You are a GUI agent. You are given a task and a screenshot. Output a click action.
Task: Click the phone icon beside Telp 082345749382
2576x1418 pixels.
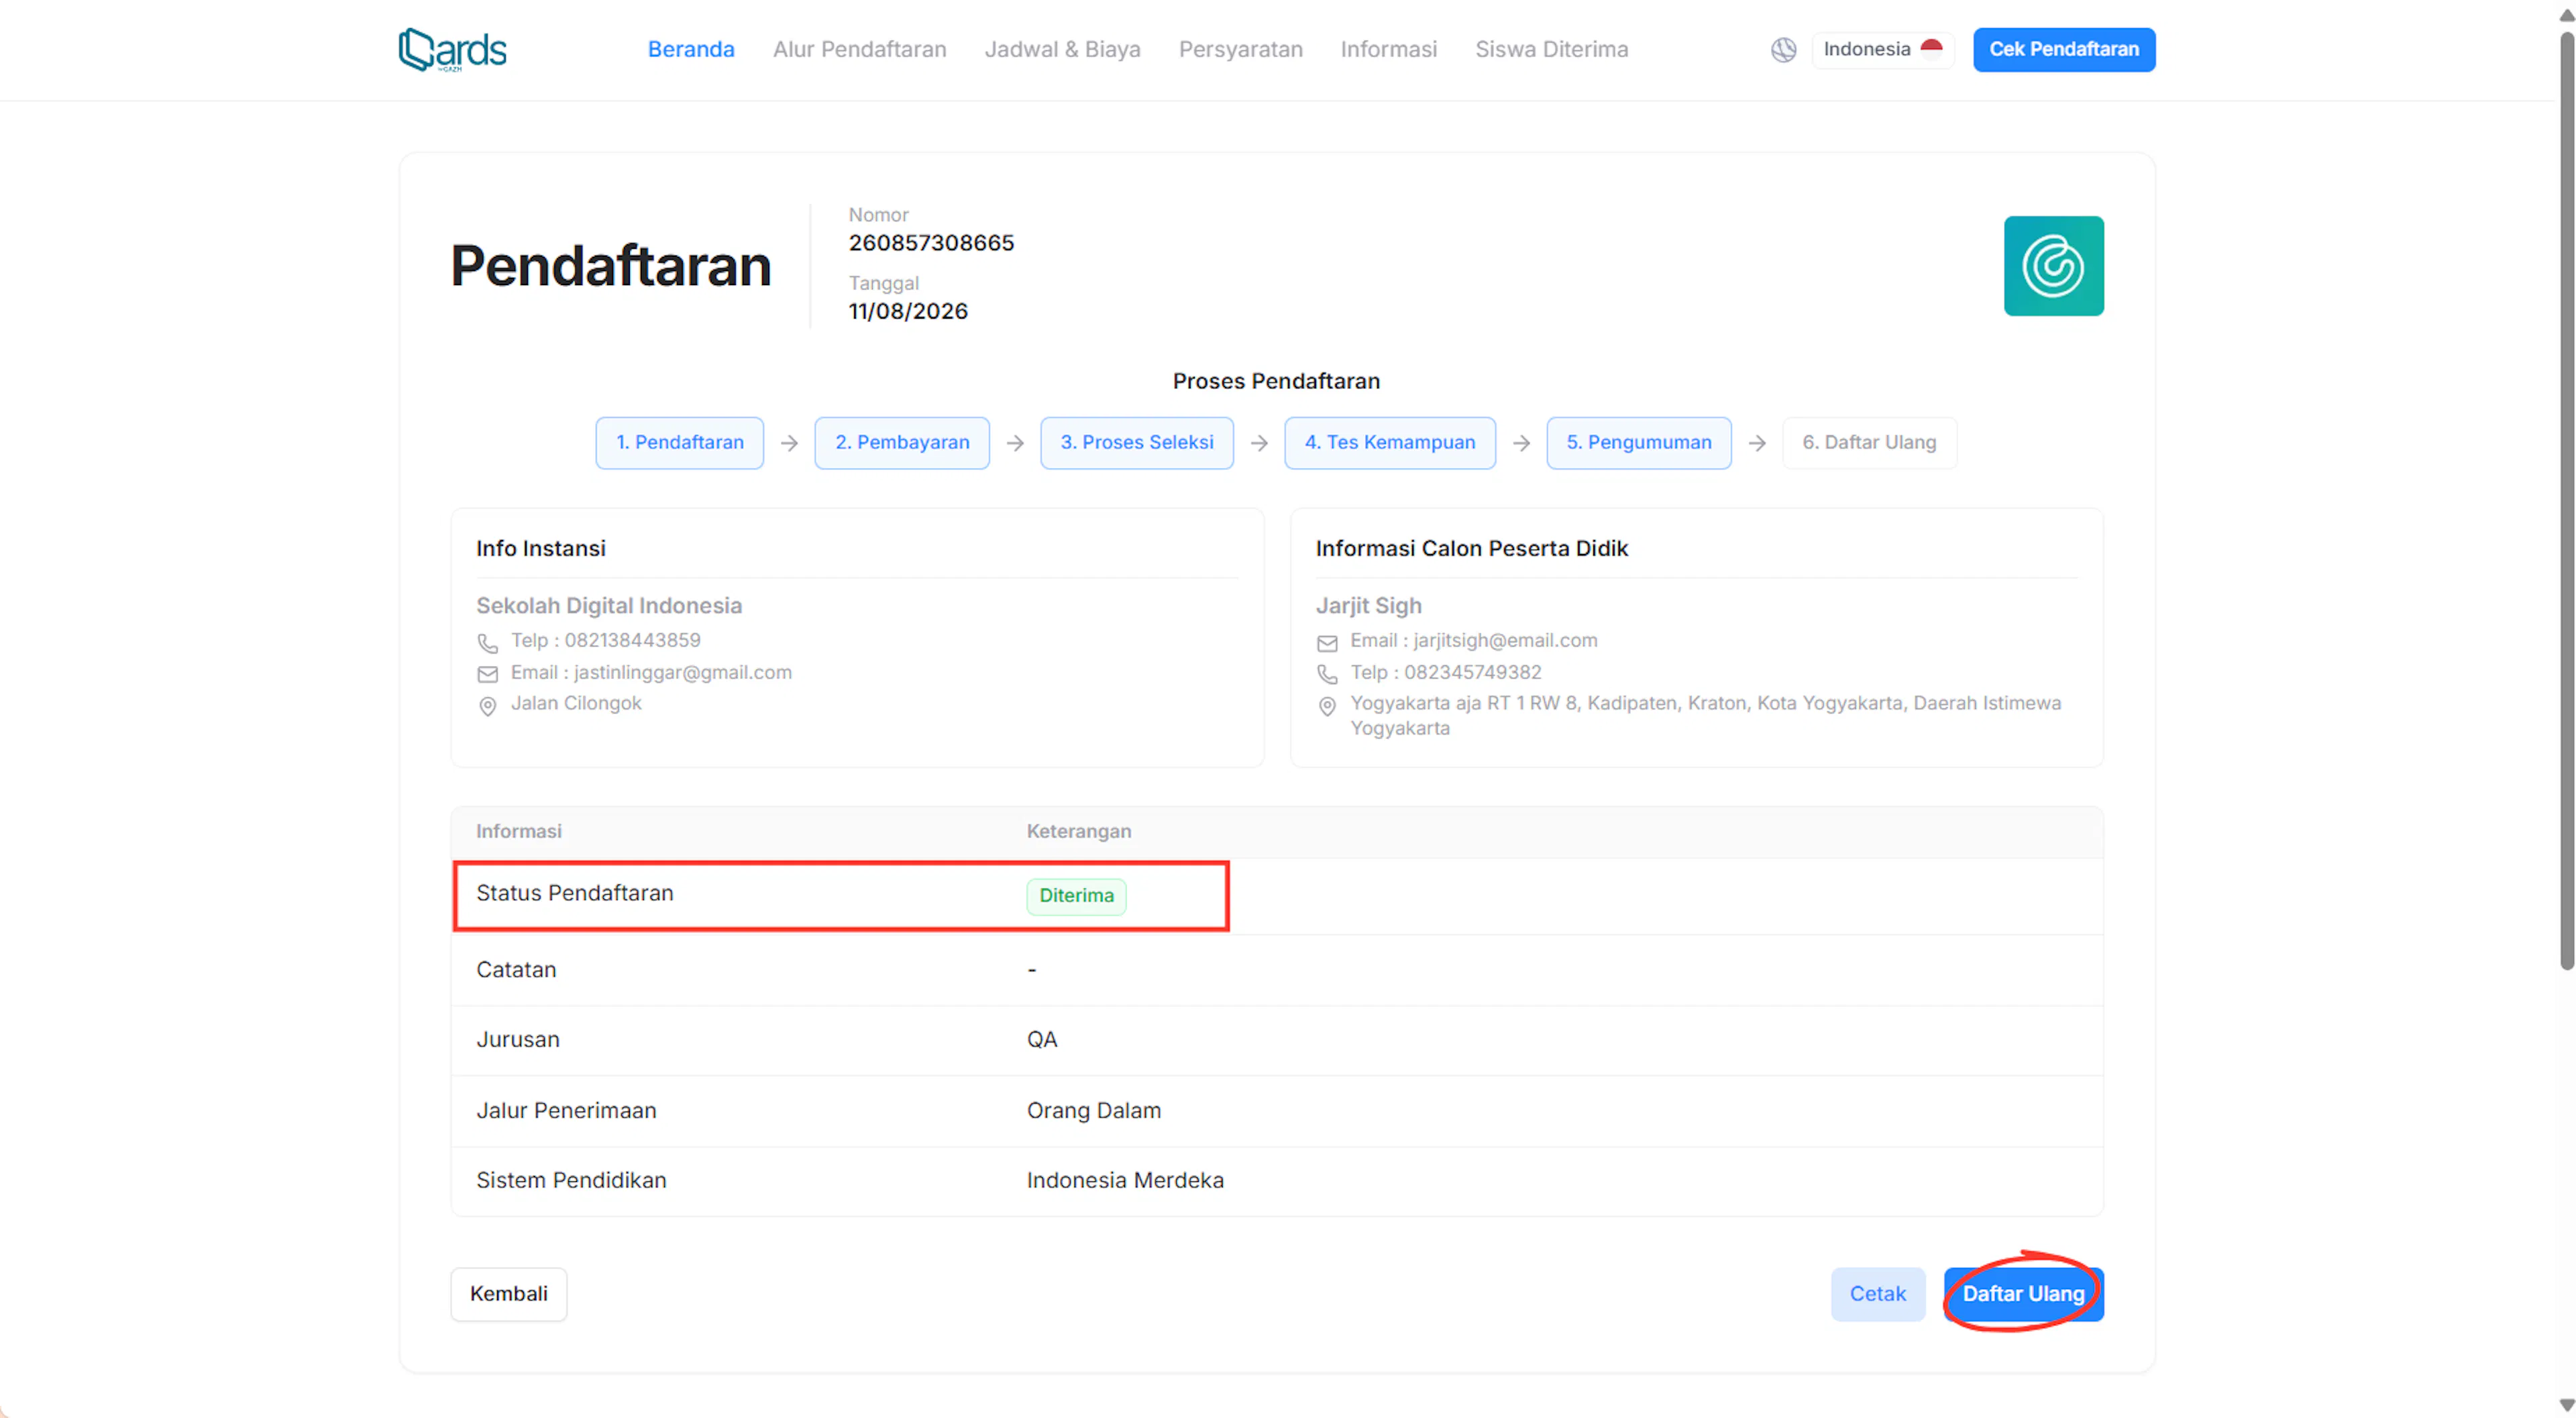1327,674
